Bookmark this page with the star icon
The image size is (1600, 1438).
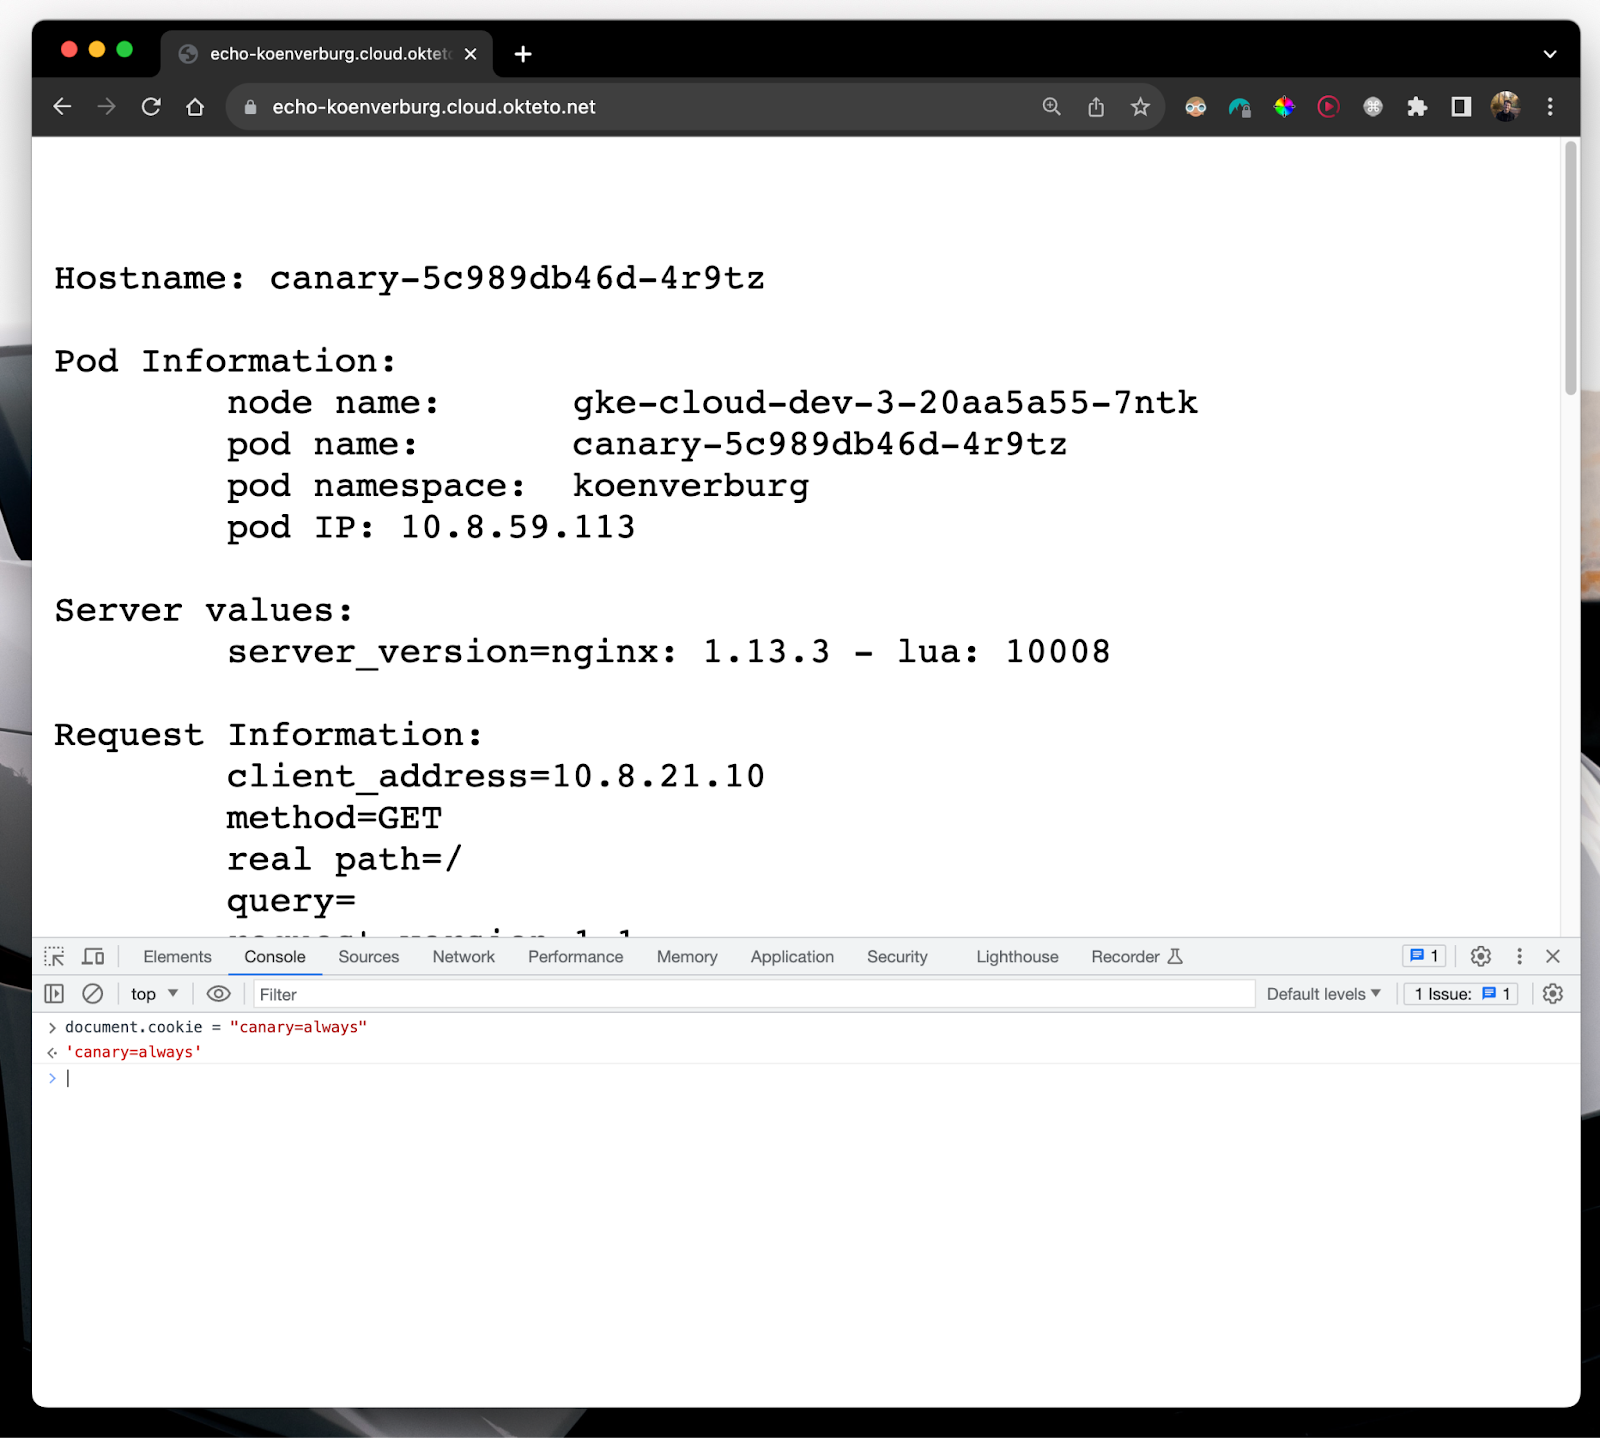click(1140, 107)
